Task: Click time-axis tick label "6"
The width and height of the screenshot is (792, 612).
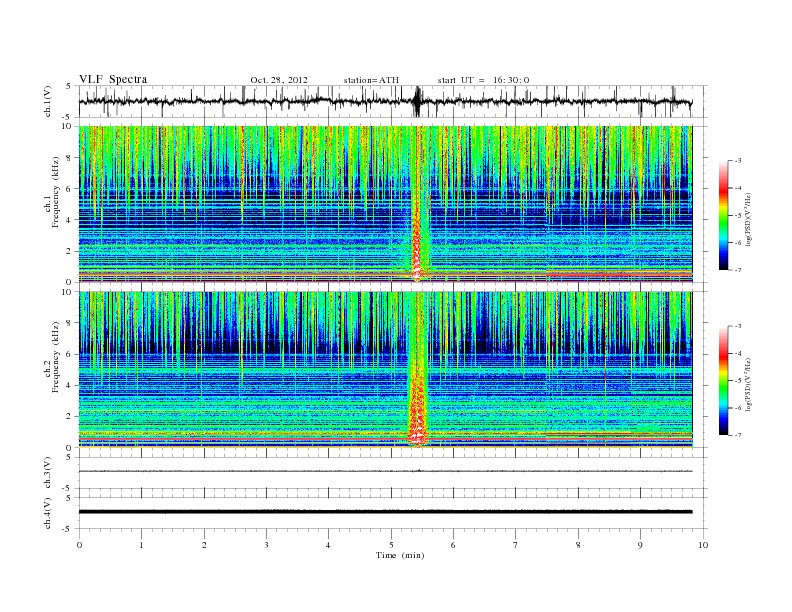Action: click(x=453, y=545)
